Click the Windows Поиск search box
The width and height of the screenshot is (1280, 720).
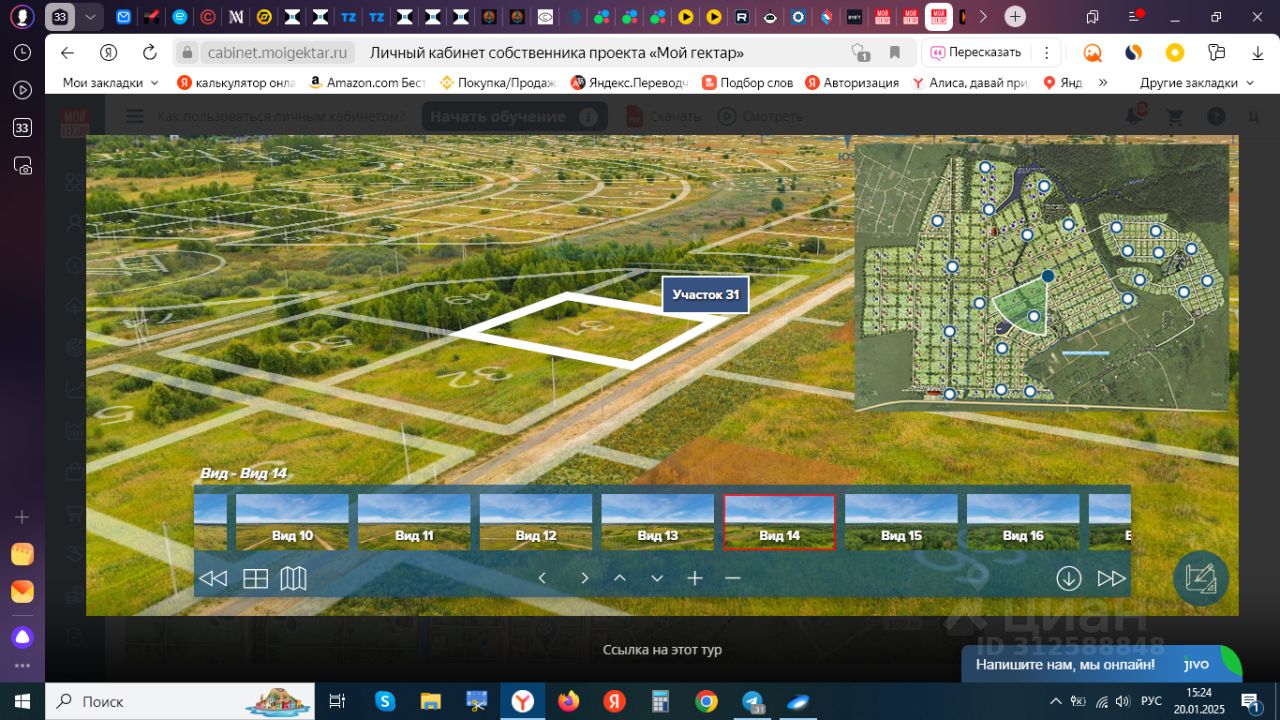coord(180,701)
